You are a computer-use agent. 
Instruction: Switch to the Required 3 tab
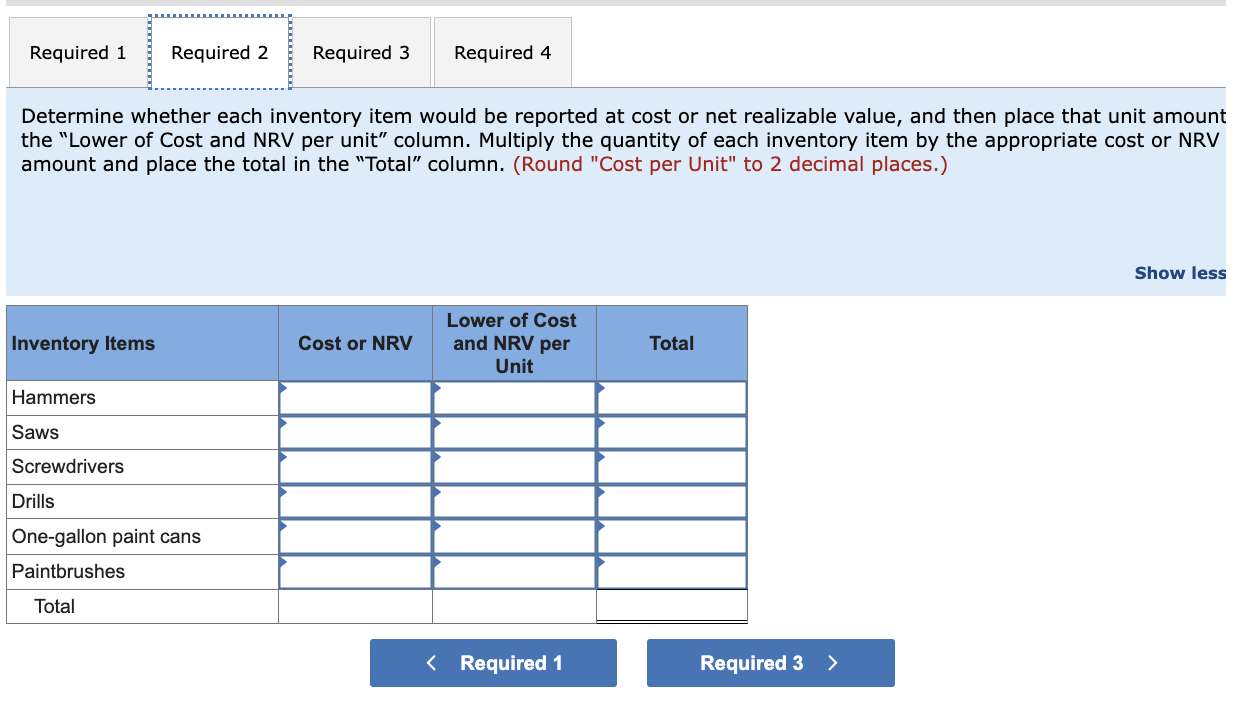coord(361,52)
